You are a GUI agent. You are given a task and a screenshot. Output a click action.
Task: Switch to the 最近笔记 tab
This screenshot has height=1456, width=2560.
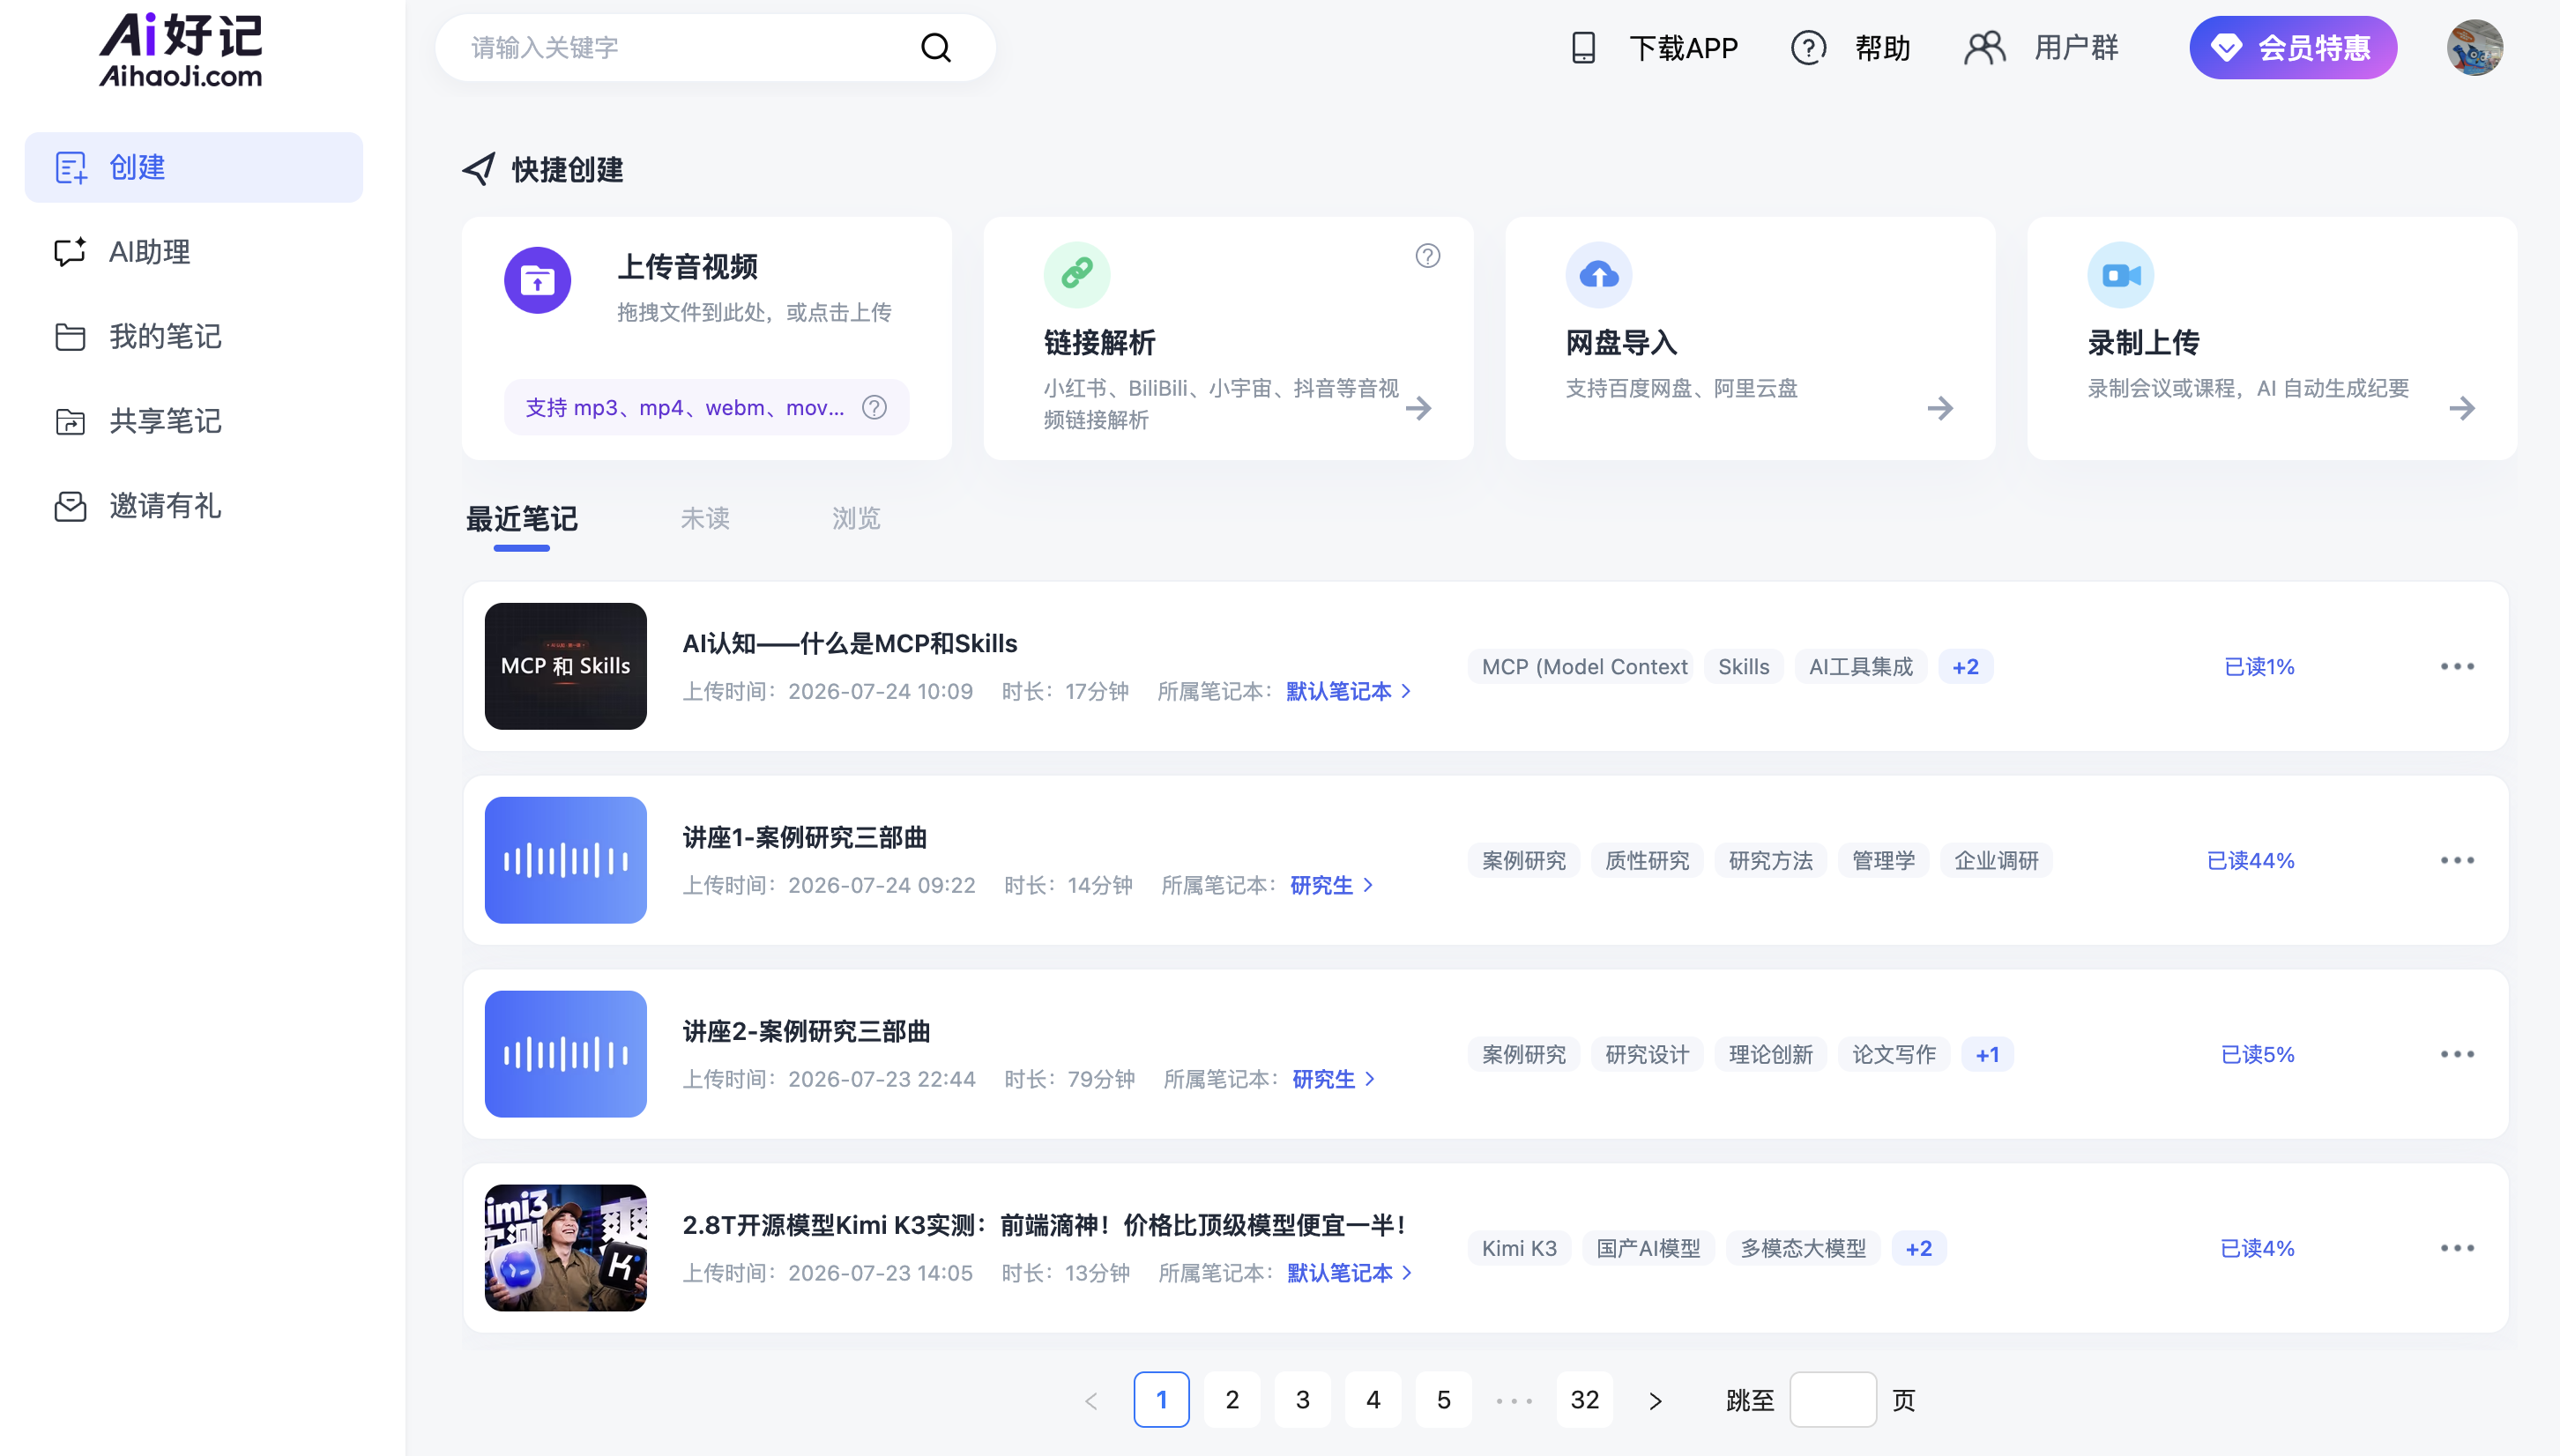tap(522, 519)
